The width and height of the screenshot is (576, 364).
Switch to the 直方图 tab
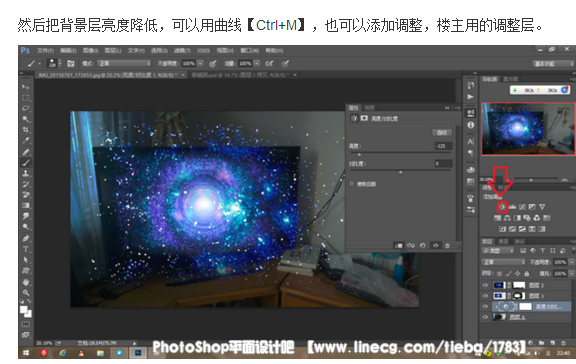tap(511, 79)
